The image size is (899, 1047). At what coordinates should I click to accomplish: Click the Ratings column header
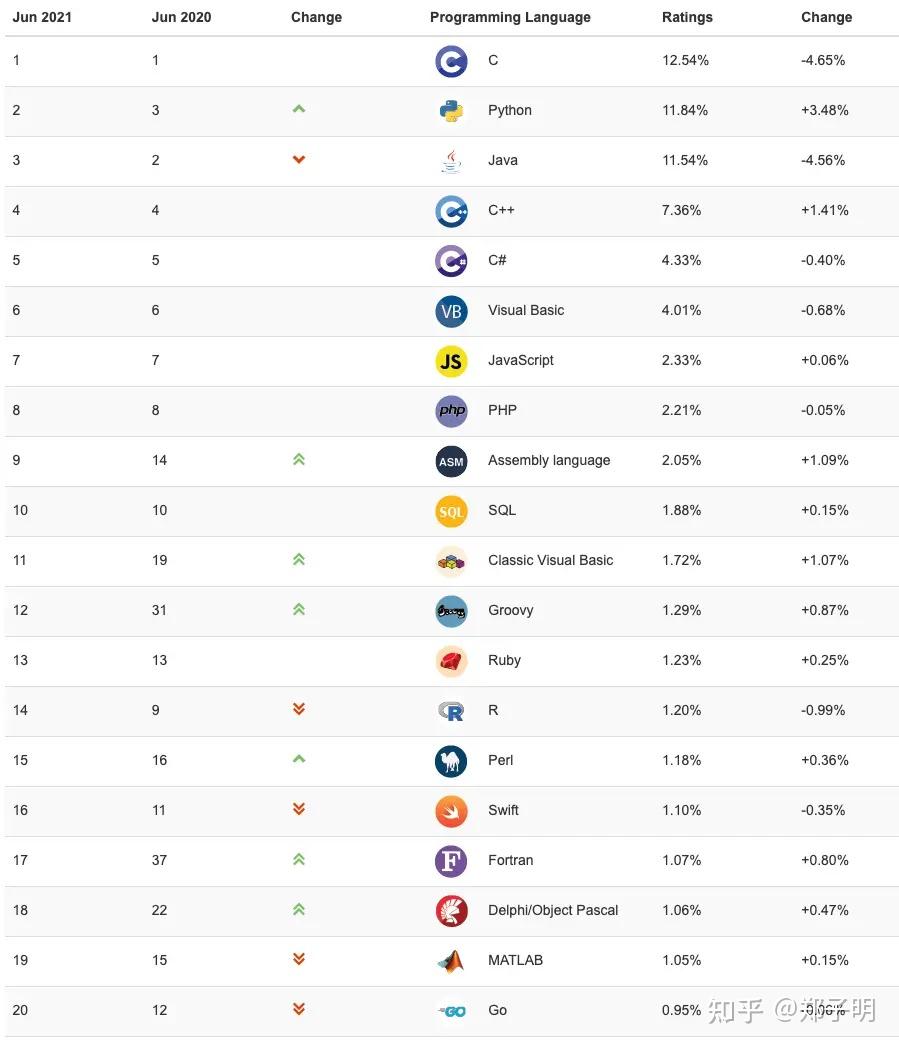(687, 17)
